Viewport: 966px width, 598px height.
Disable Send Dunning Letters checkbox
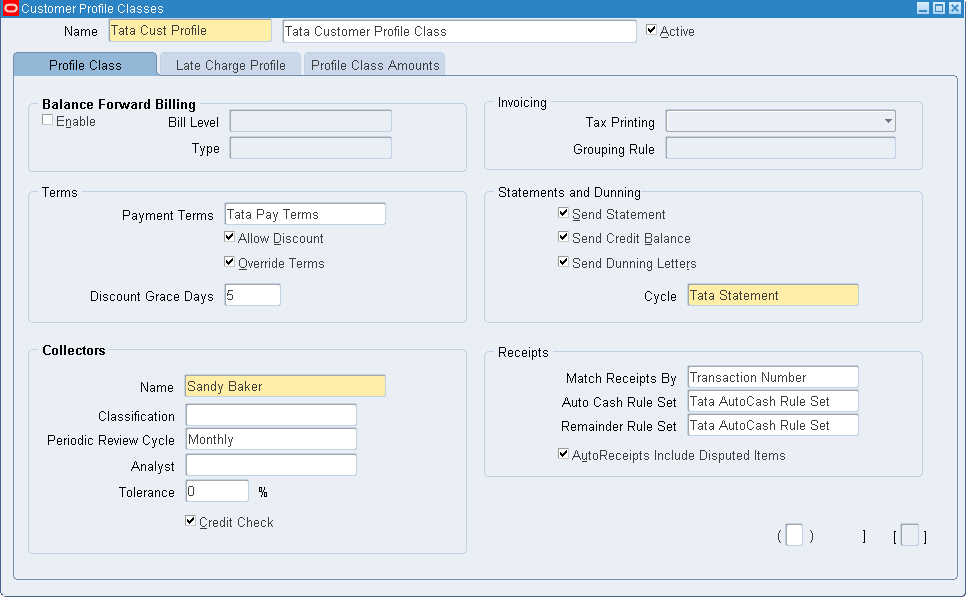pyautogui.click(x=564, y=262)
